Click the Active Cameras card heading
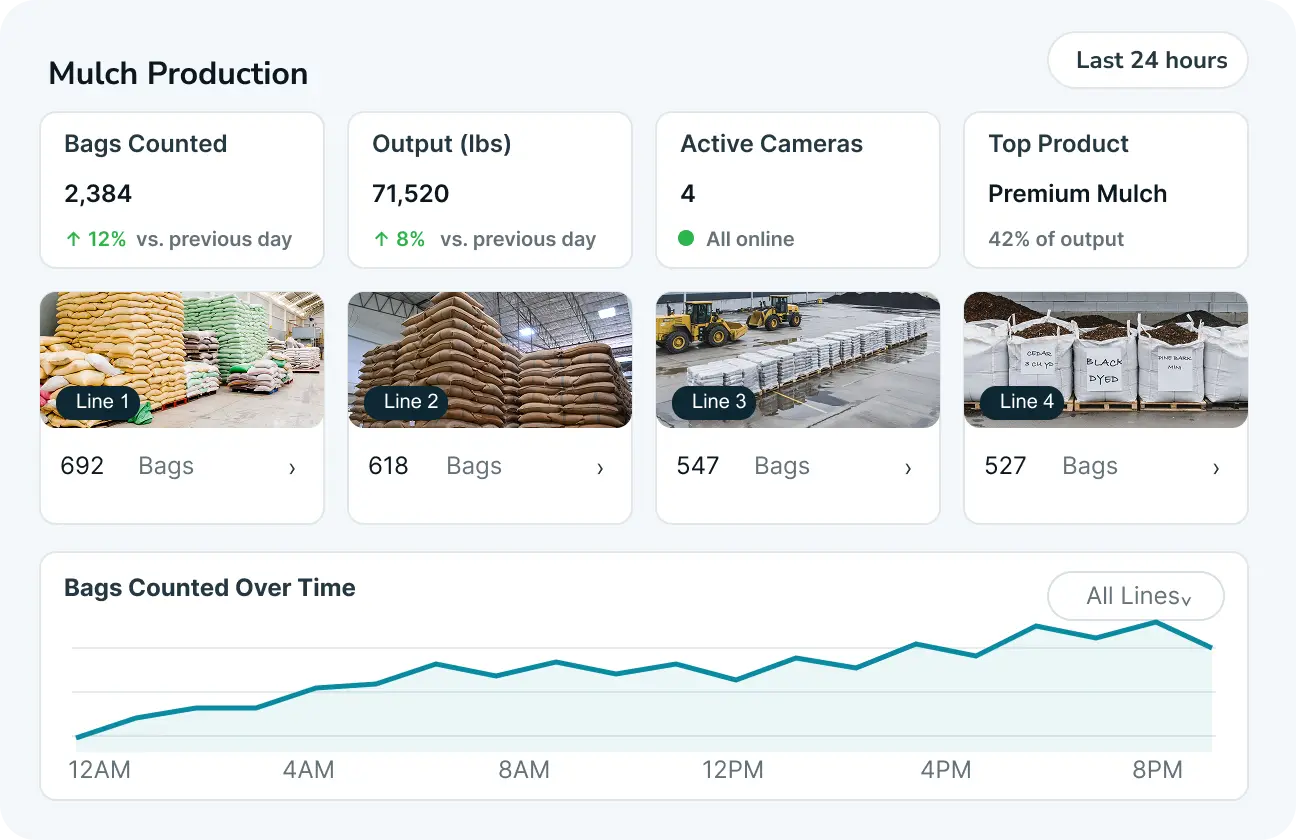This screenshot has width=1296, height=840. (x=771, y=144)
